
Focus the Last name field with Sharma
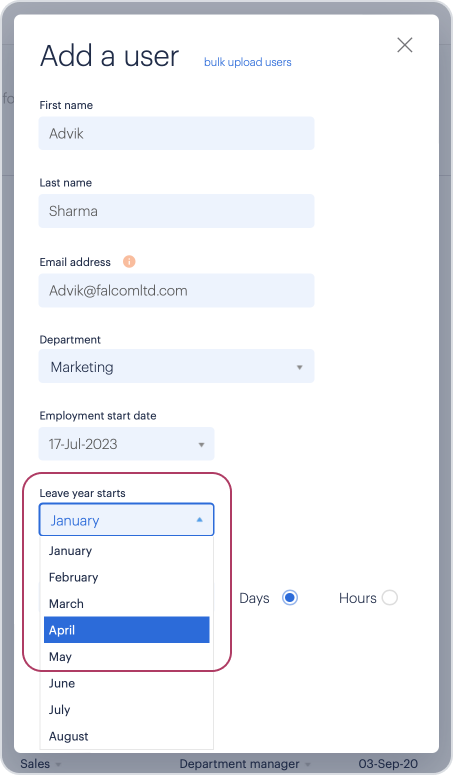pos(176,211)
